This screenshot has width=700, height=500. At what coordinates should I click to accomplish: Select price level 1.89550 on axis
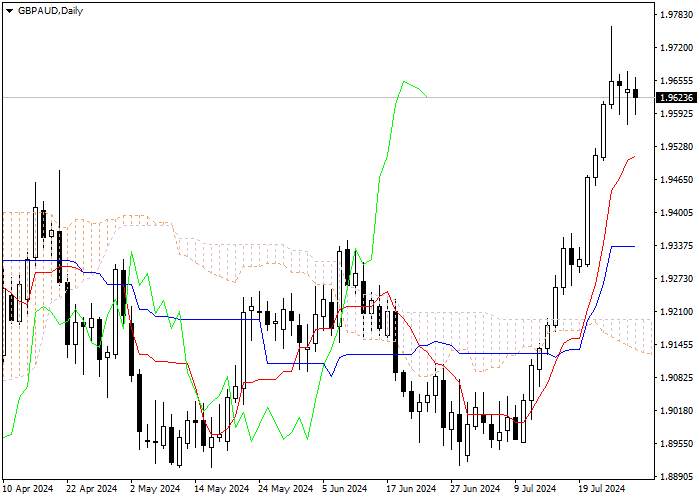[x=676, y=444]
